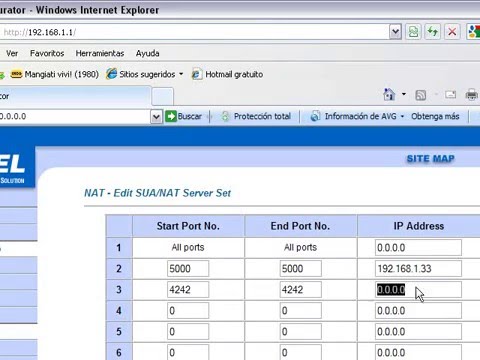Image resolution: width=480 pixels, height=360 pixels.
Task: Click row 3 End Port field 4242
Action: (x=301, y=290)
